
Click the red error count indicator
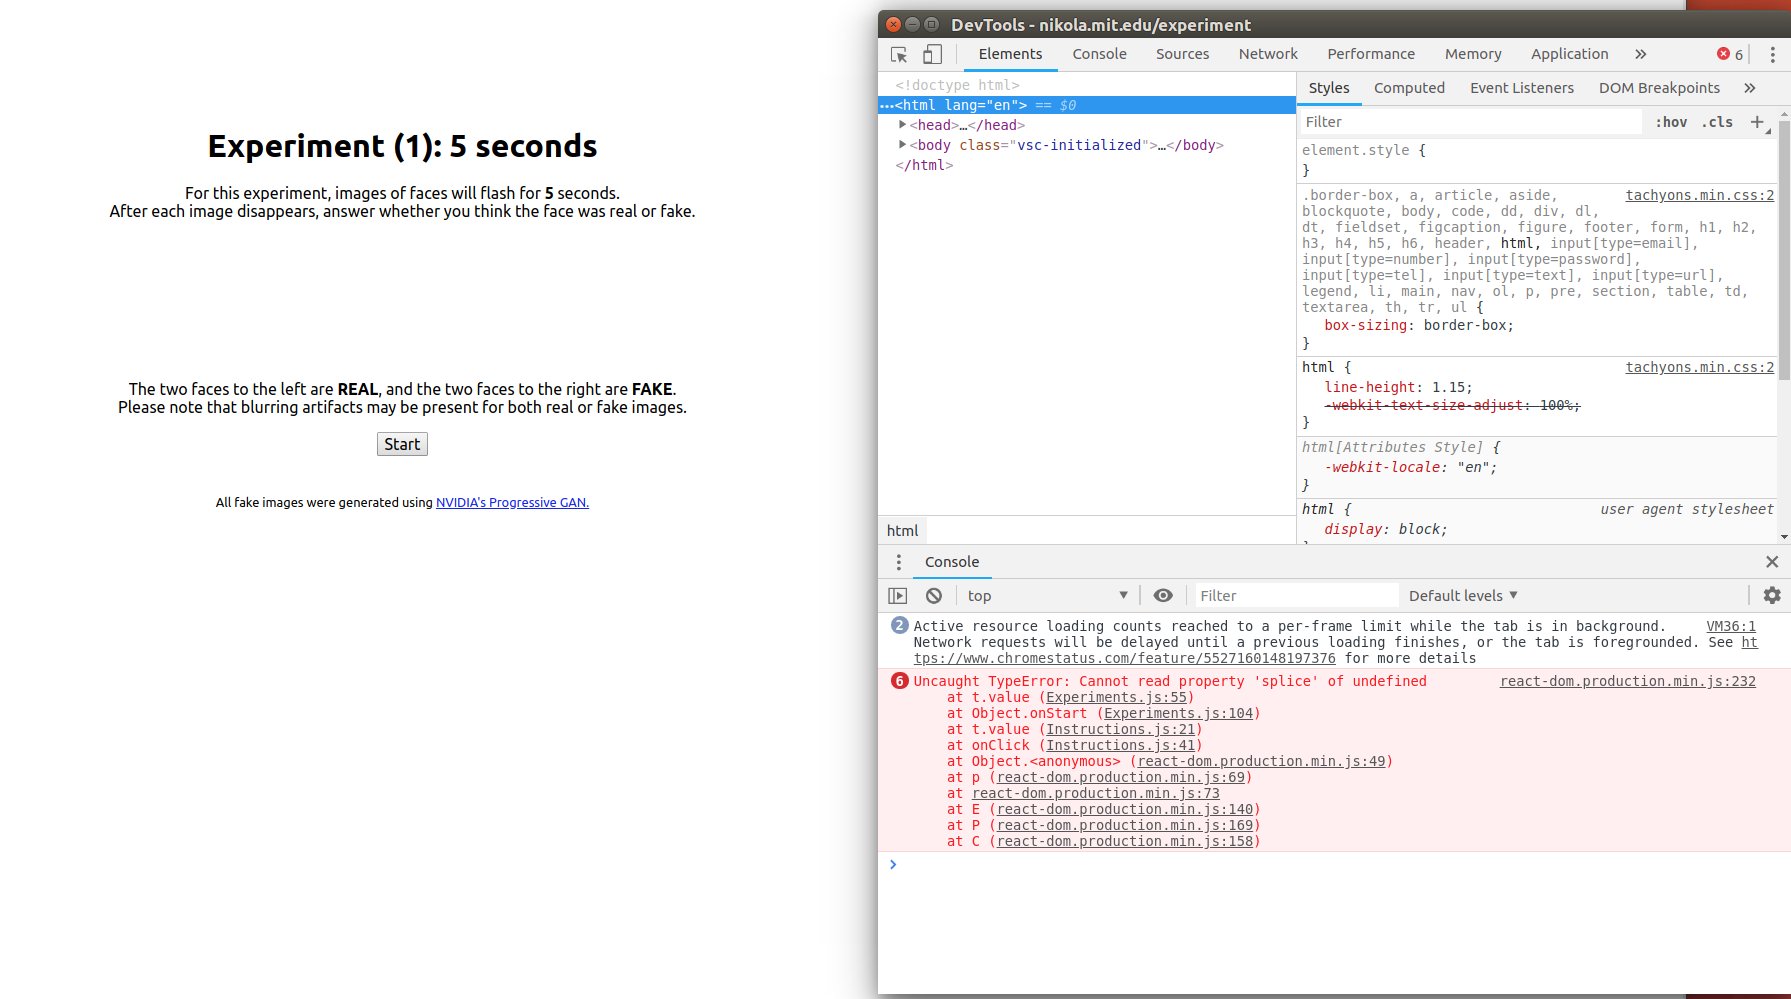click(x=1730, y=54)
